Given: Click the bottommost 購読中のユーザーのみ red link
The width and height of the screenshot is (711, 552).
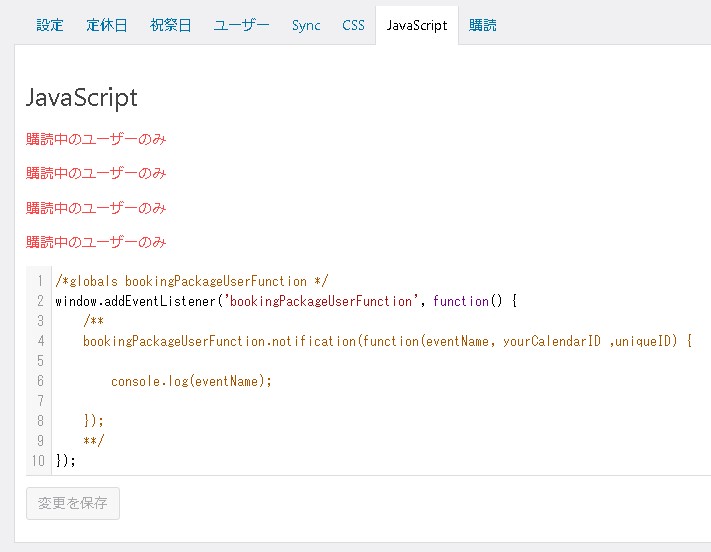Looking at the screenshot, I should click(96, 242).
